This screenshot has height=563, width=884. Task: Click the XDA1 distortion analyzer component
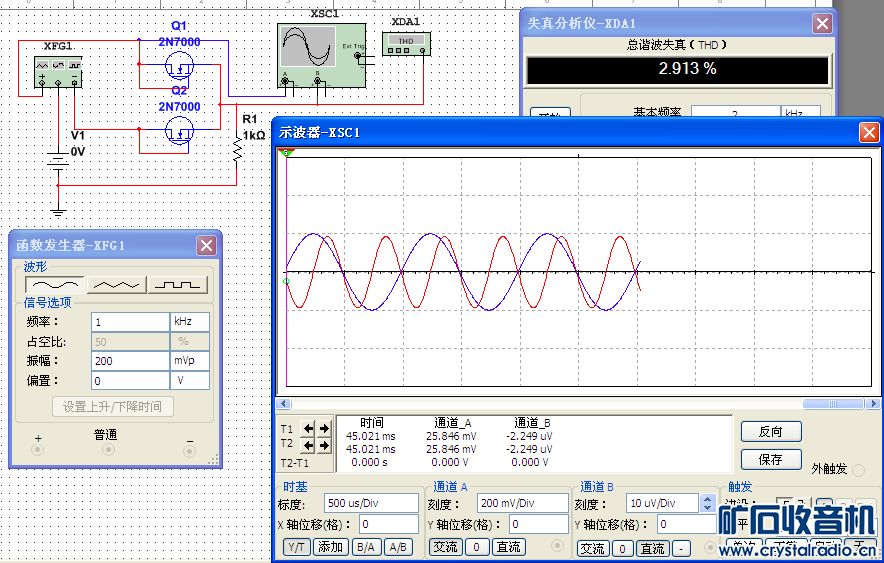[406, 42]
